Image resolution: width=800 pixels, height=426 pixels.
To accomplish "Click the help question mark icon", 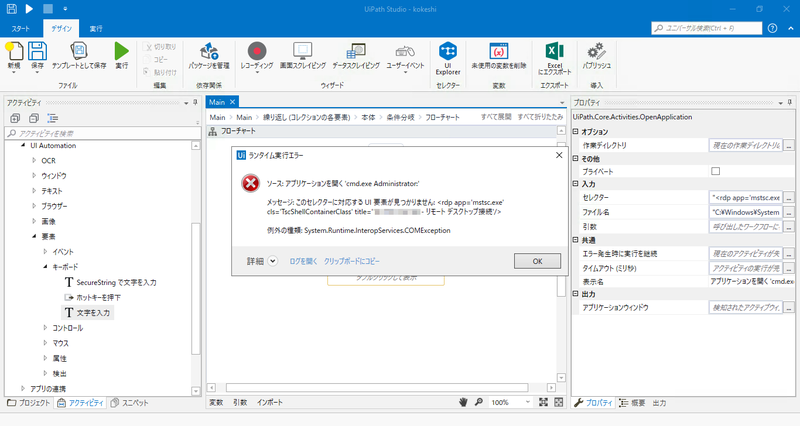I will 772,28.
